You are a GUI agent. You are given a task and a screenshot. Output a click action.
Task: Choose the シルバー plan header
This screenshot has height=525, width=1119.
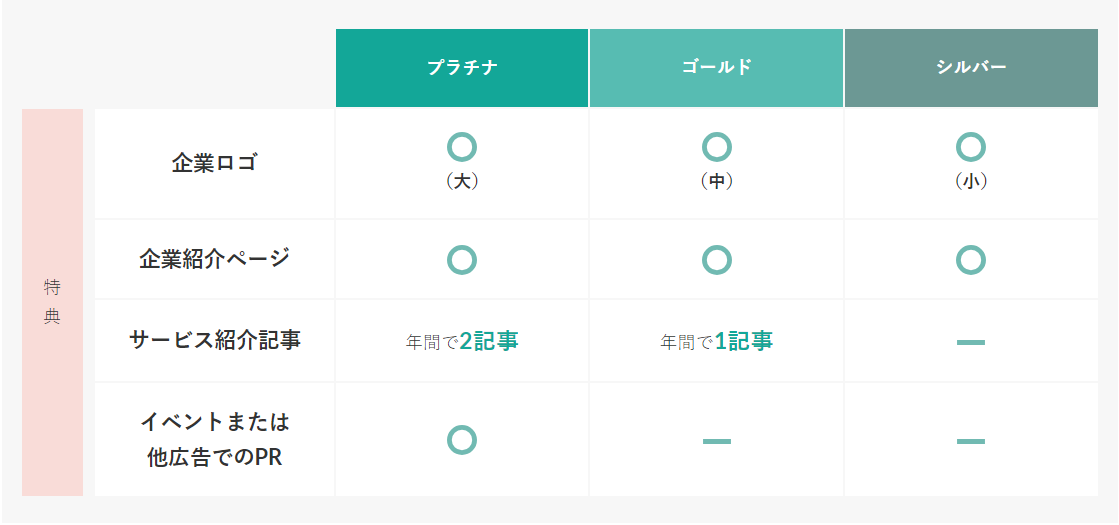(971, 68)
